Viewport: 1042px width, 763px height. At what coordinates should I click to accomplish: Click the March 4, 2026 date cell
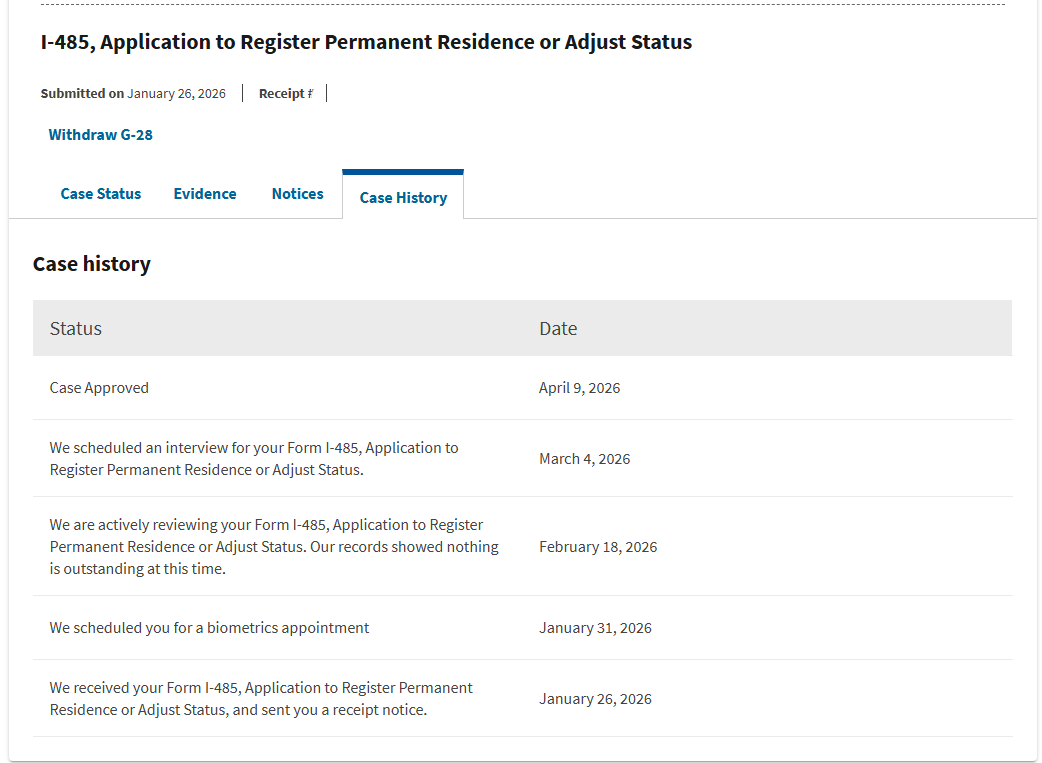click(x=585, y=459)
